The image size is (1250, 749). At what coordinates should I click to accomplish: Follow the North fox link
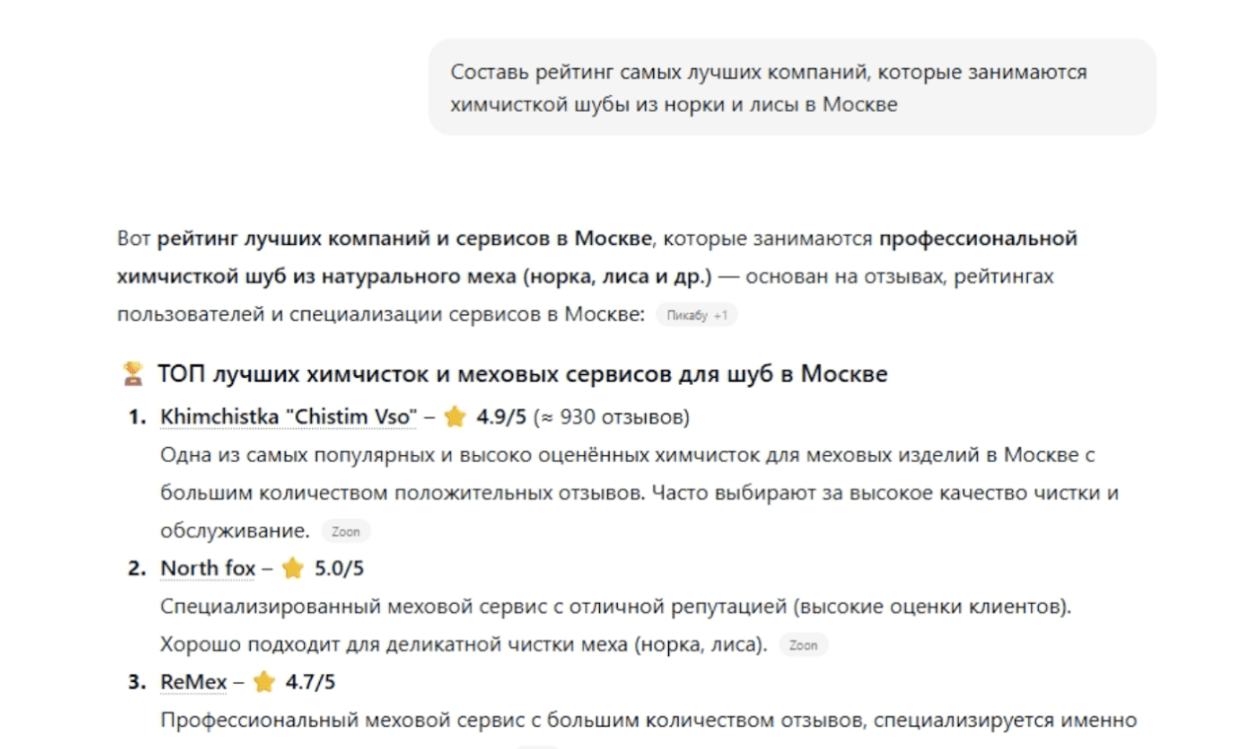pyautogui.click(x=208, y=569)
